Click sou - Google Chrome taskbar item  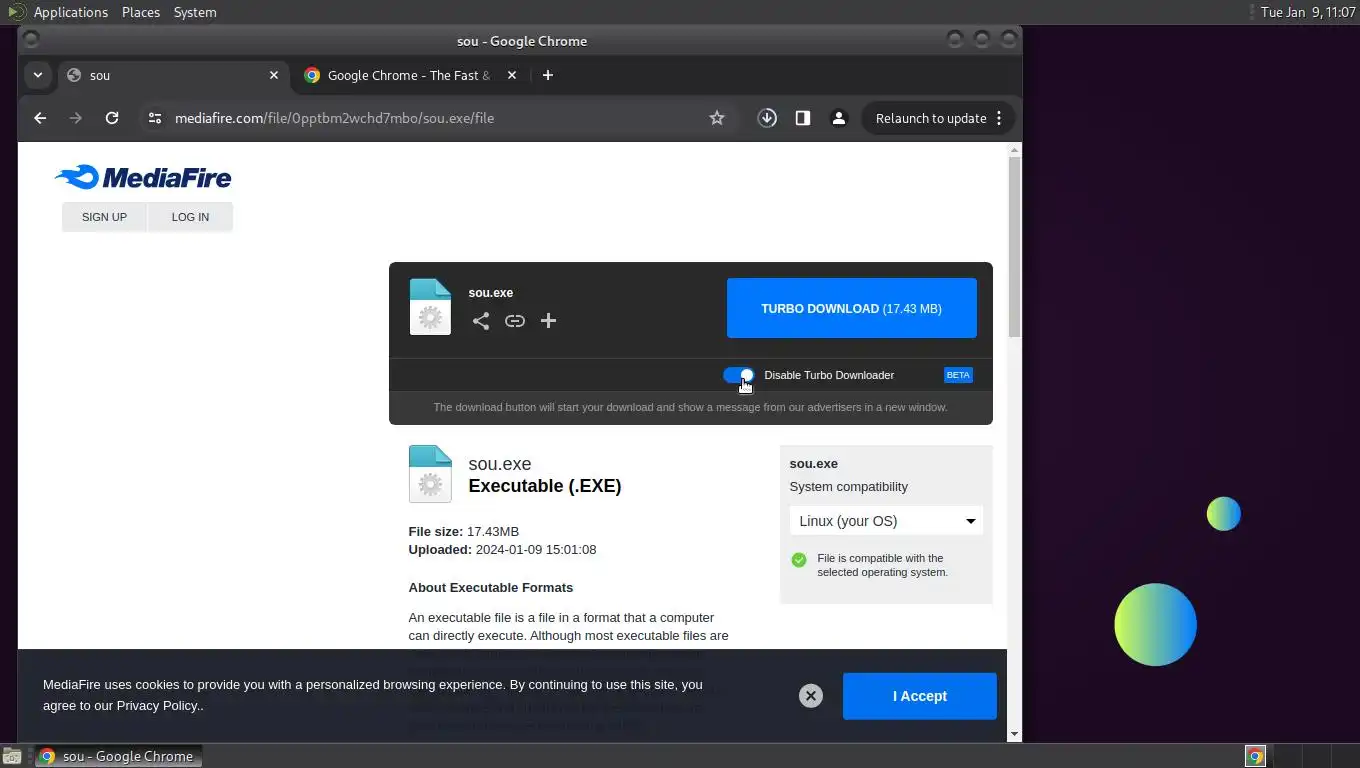119,756
